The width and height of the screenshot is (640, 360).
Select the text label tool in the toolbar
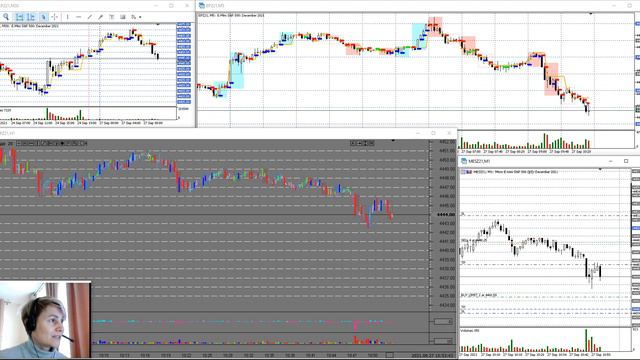click(x=111, y=17)
